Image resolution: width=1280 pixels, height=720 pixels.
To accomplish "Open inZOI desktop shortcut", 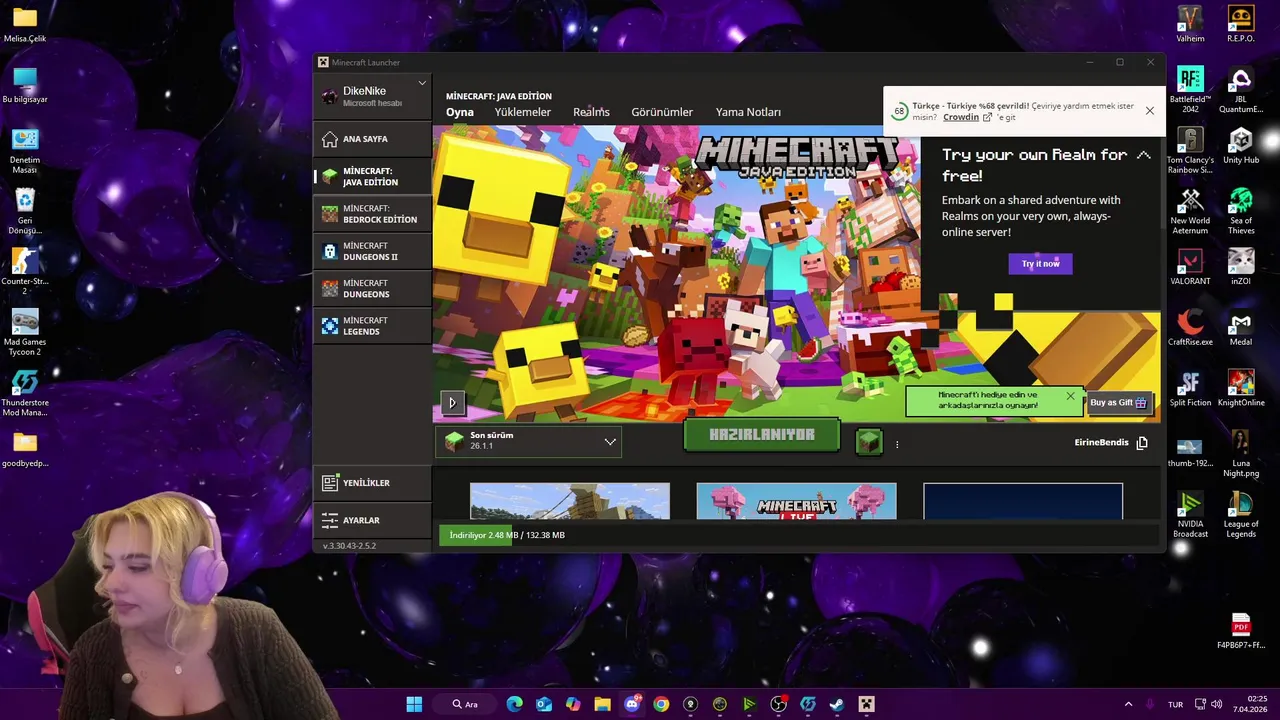I will click(x=1241, y=266).
